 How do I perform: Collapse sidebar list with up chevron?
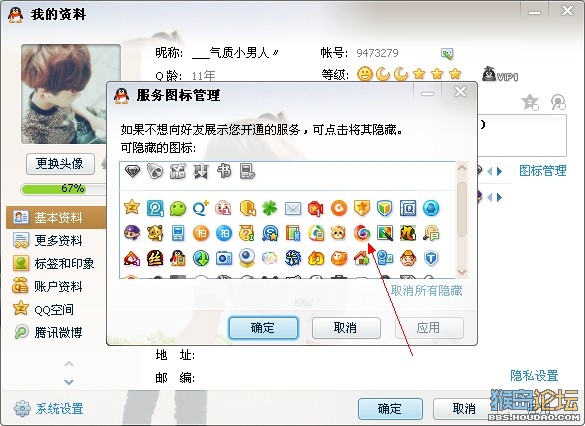pos(69,363)
